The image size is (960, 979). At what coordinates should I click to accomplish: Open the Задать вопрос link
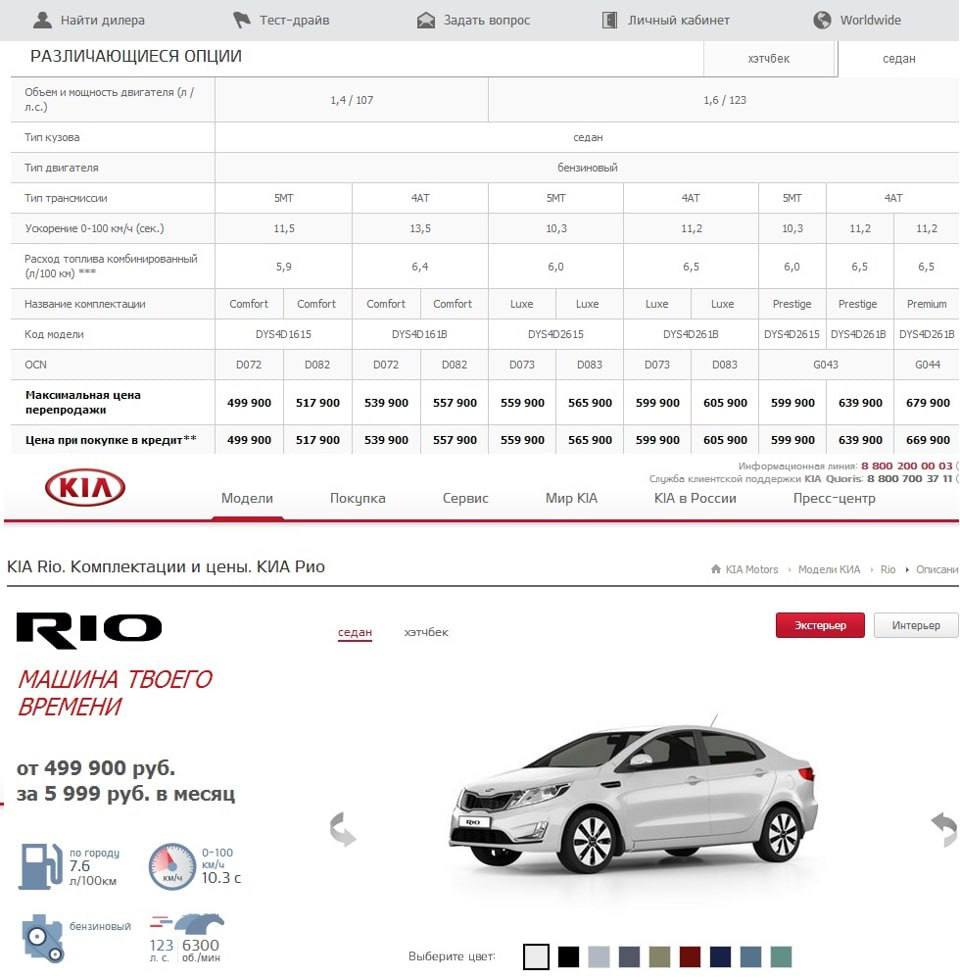pos(487,20)
